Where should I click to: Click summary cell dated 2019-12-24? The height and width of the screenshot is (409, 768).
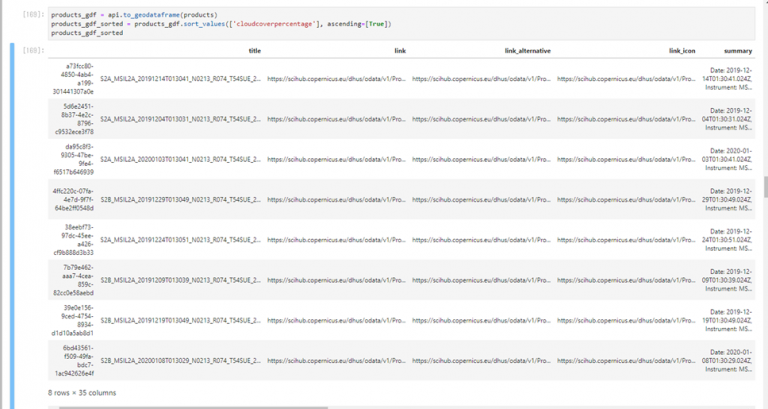(x=727, y=240)
